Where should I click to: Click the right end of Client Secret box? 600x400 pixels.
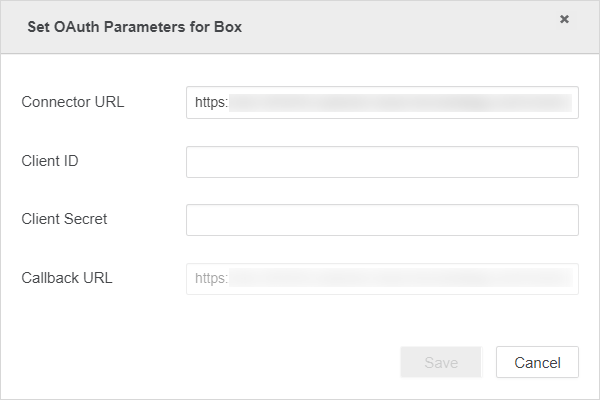[x=565, y=220]
